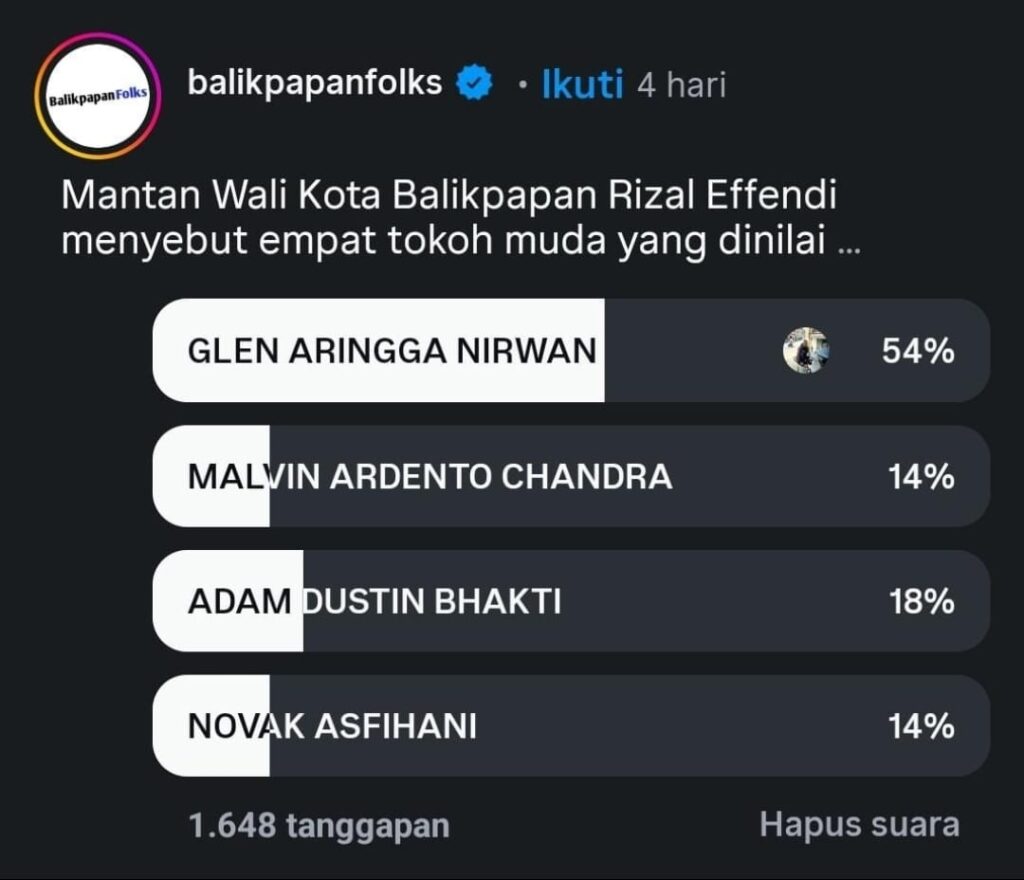The image size is (1024, 880).
Task: Open the balikpapanfolks username
Action: point(315,83)
